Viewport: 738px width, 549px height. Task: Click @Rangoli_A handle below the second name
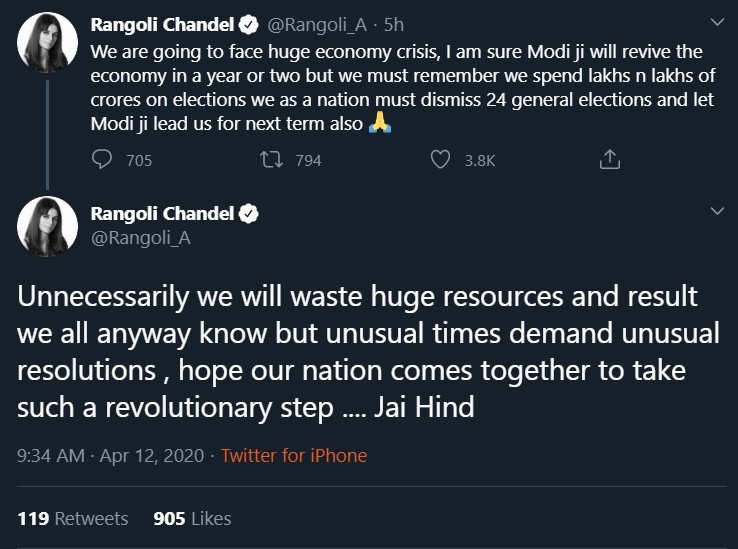pyautogui.click(x=140, y=238)
